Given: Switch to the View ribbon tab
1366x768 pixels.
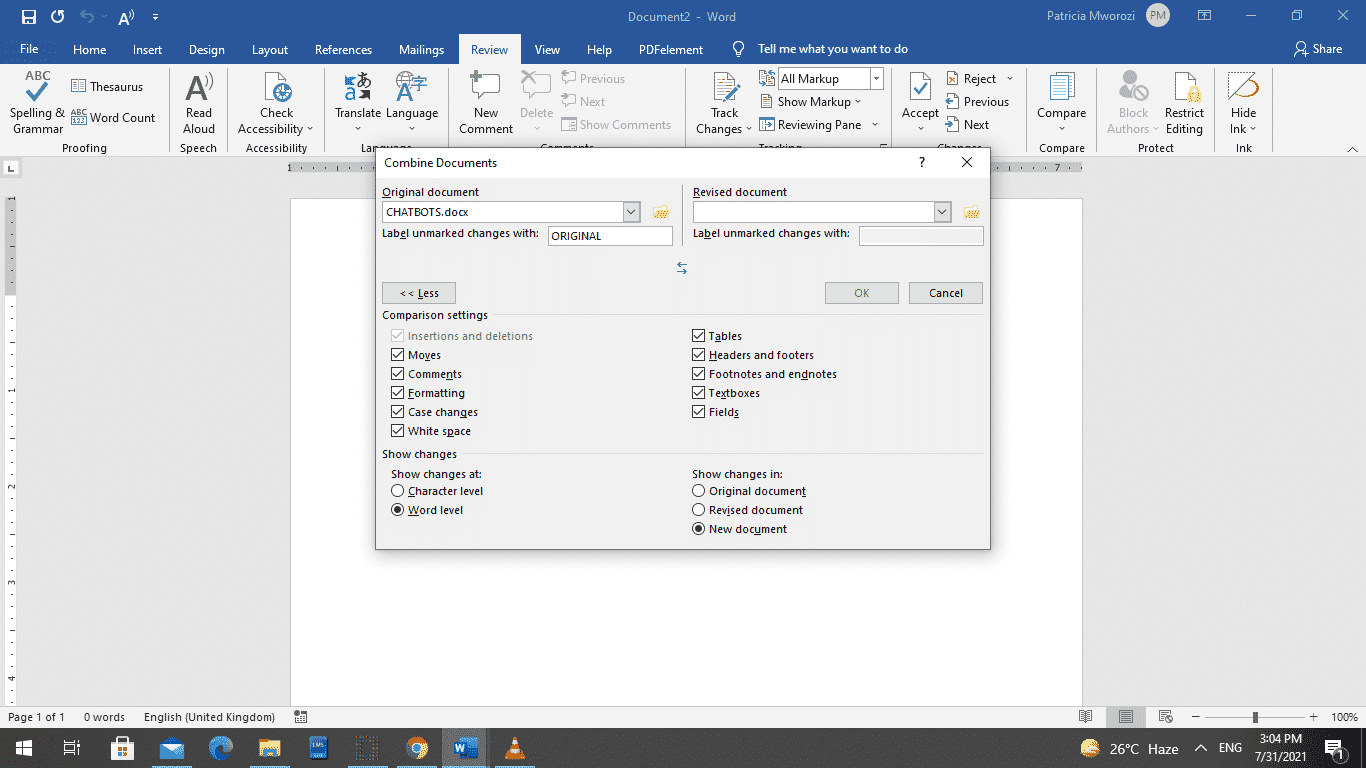Looking at the screenshot, I should pos(547,48).
